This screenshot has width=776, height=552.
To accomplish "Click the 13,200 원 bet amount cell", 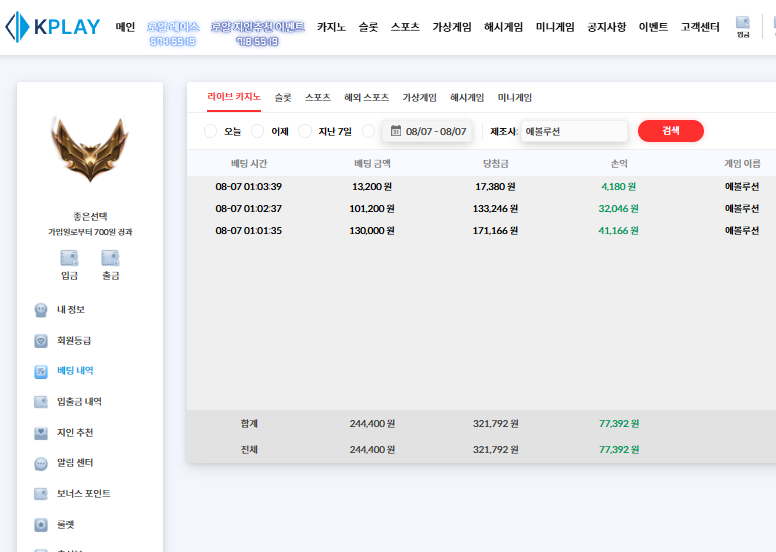I will [372, 187].
